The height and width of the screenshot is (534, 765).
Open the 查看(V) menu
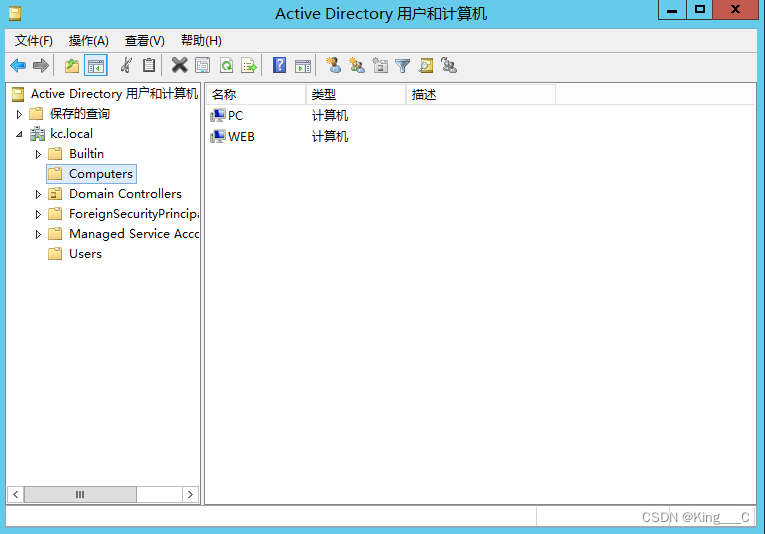point(144,40)
